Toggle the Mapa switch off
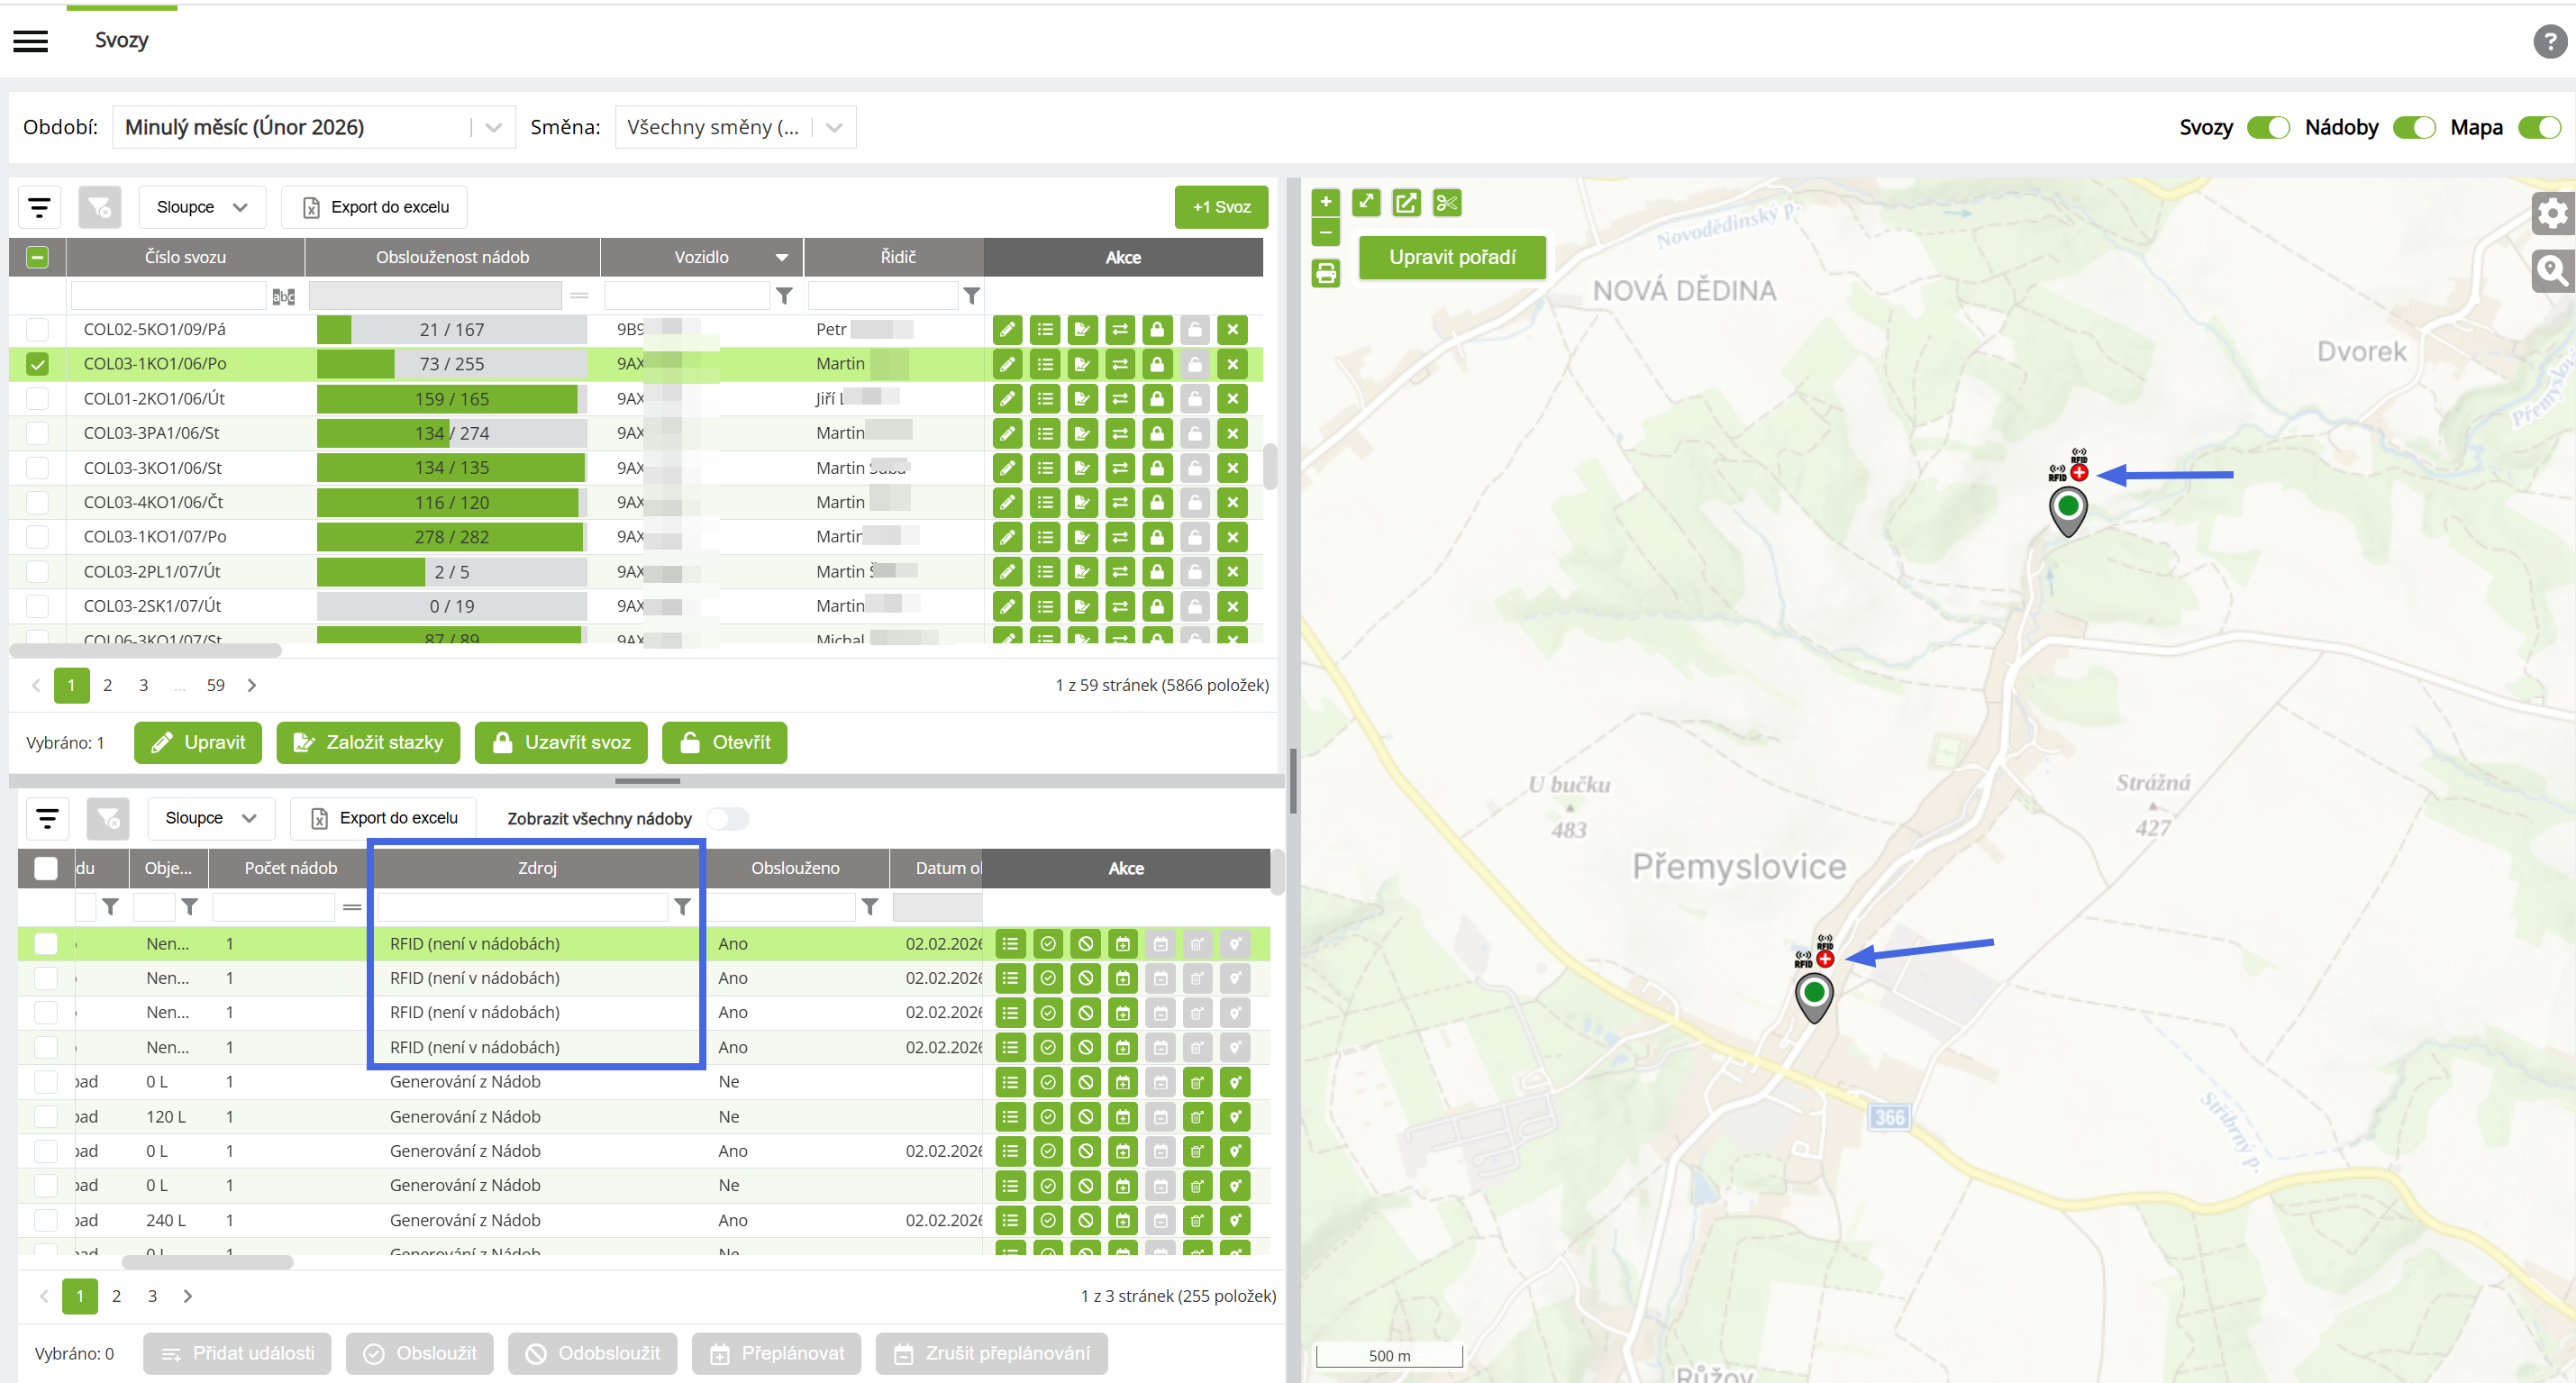The image size is (2576, 1383). click(2538, 127)
